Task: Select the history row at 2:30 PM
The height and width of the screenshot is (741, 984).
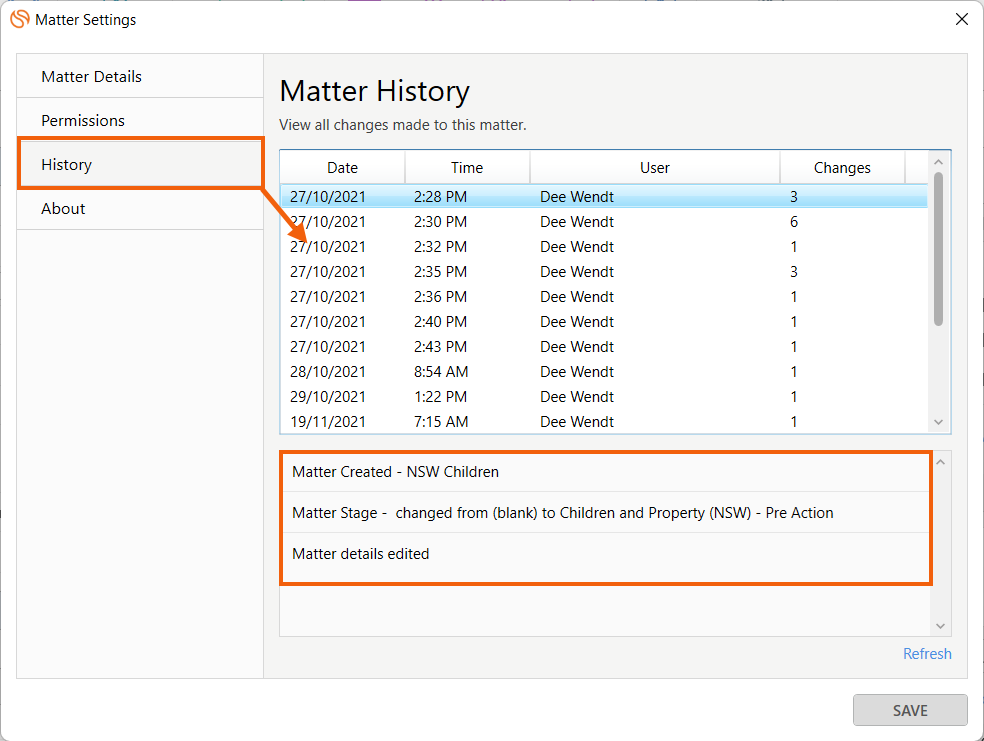Action: click(604, 221)
